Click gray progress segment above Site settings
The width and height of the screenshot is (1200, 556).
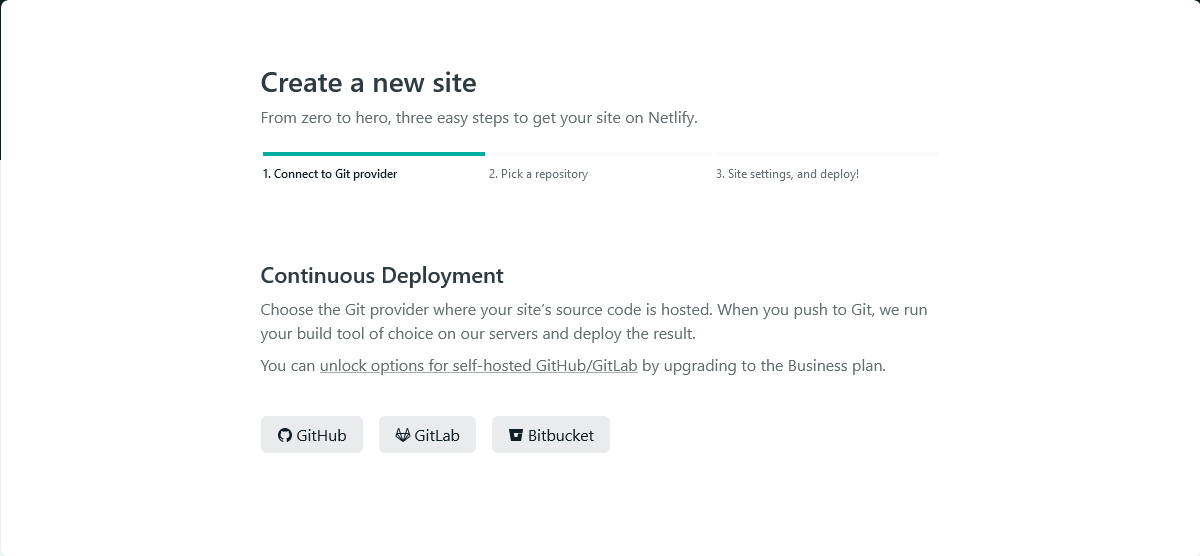(x=827, y=154)
